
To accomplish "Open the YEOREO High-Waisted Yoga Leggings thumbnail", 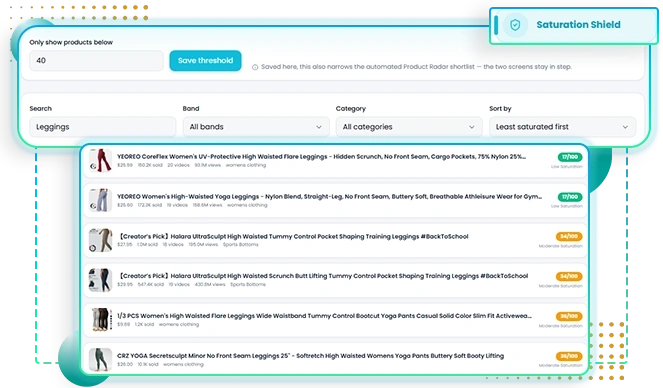I will [x=100, y=200].
